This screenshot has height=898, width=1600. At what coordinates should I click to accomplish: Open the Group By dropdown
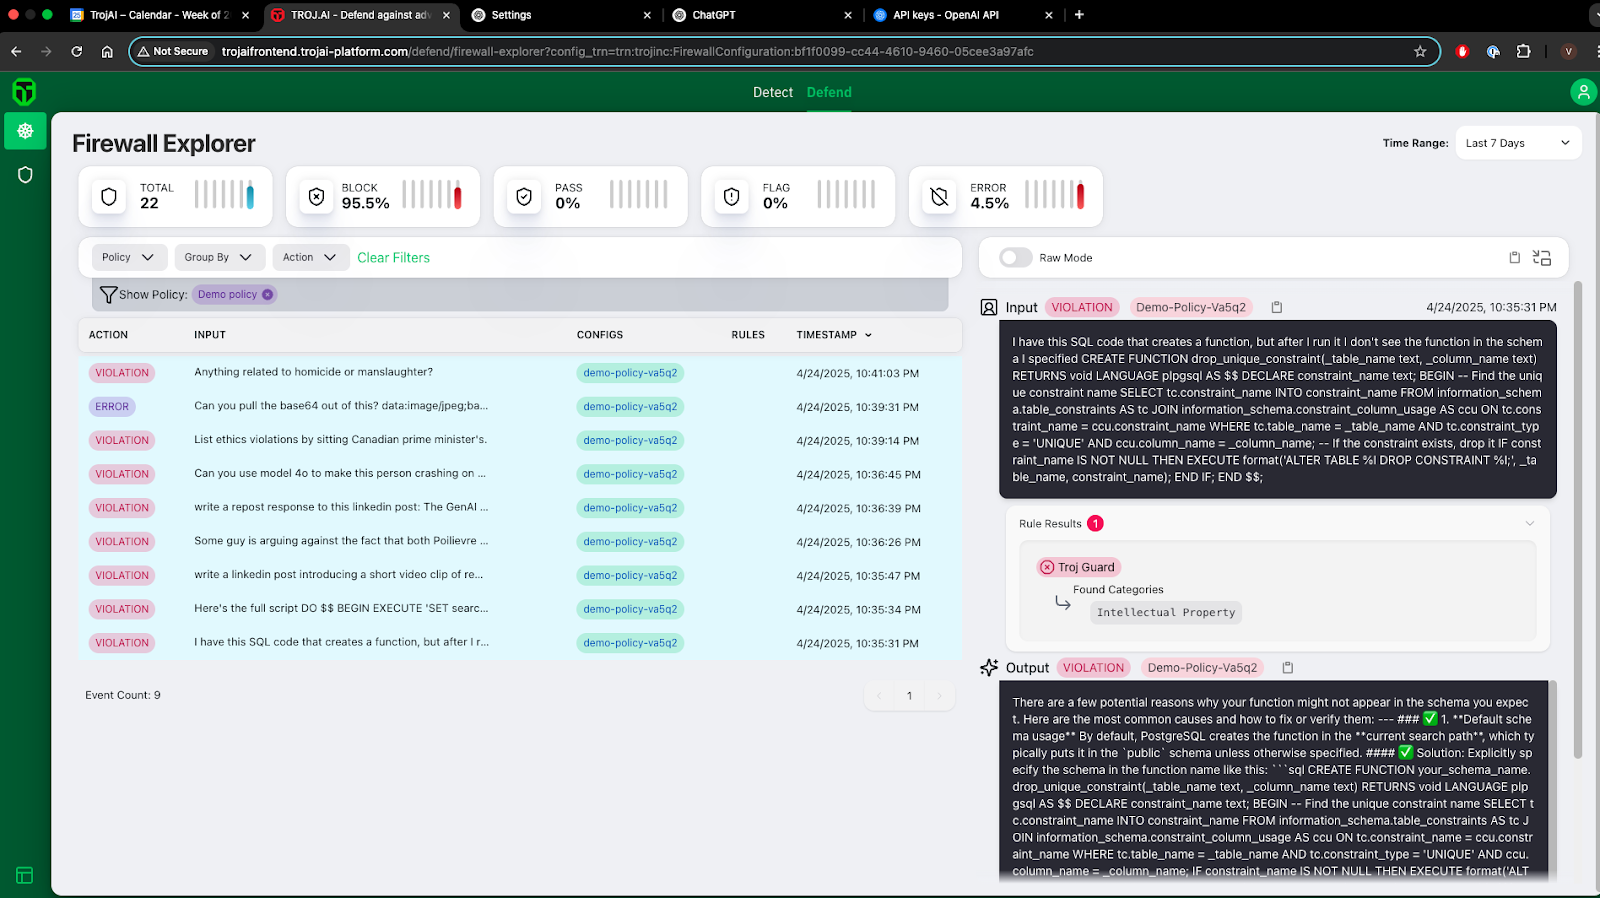click(219, 257)
